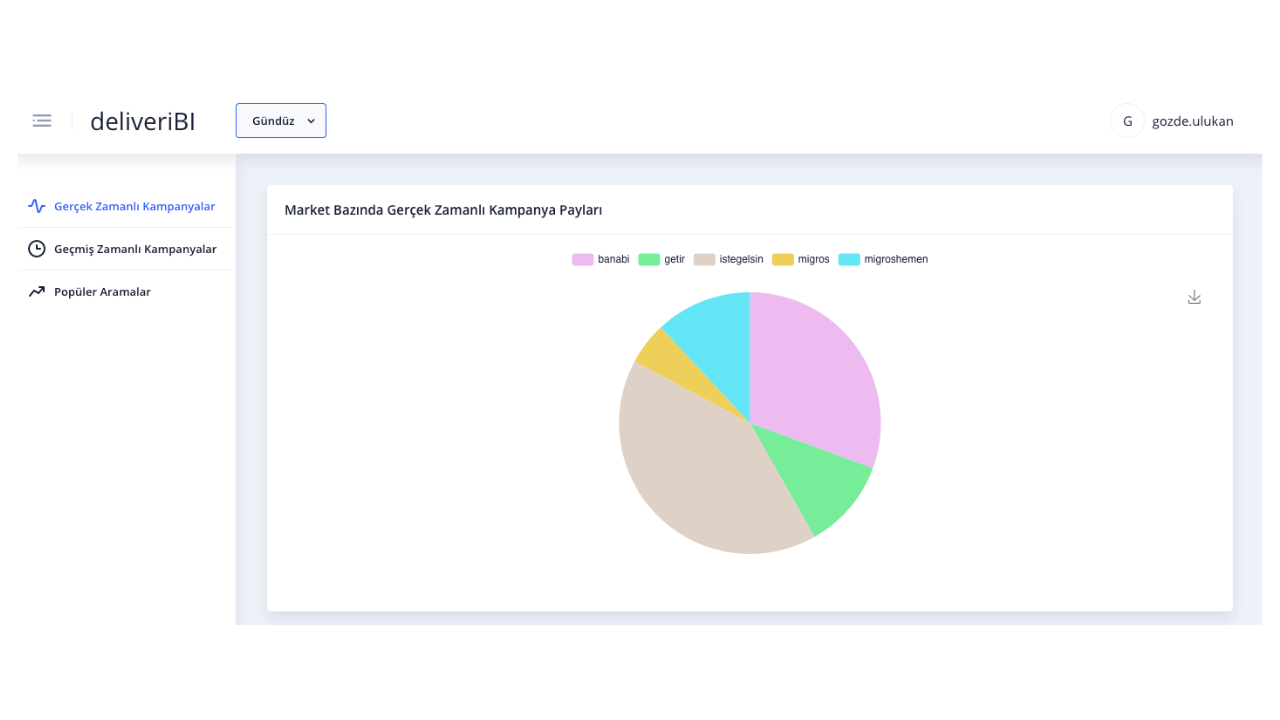Click the download chart icon
The image size is (1280, 720).
[1194, 297]
